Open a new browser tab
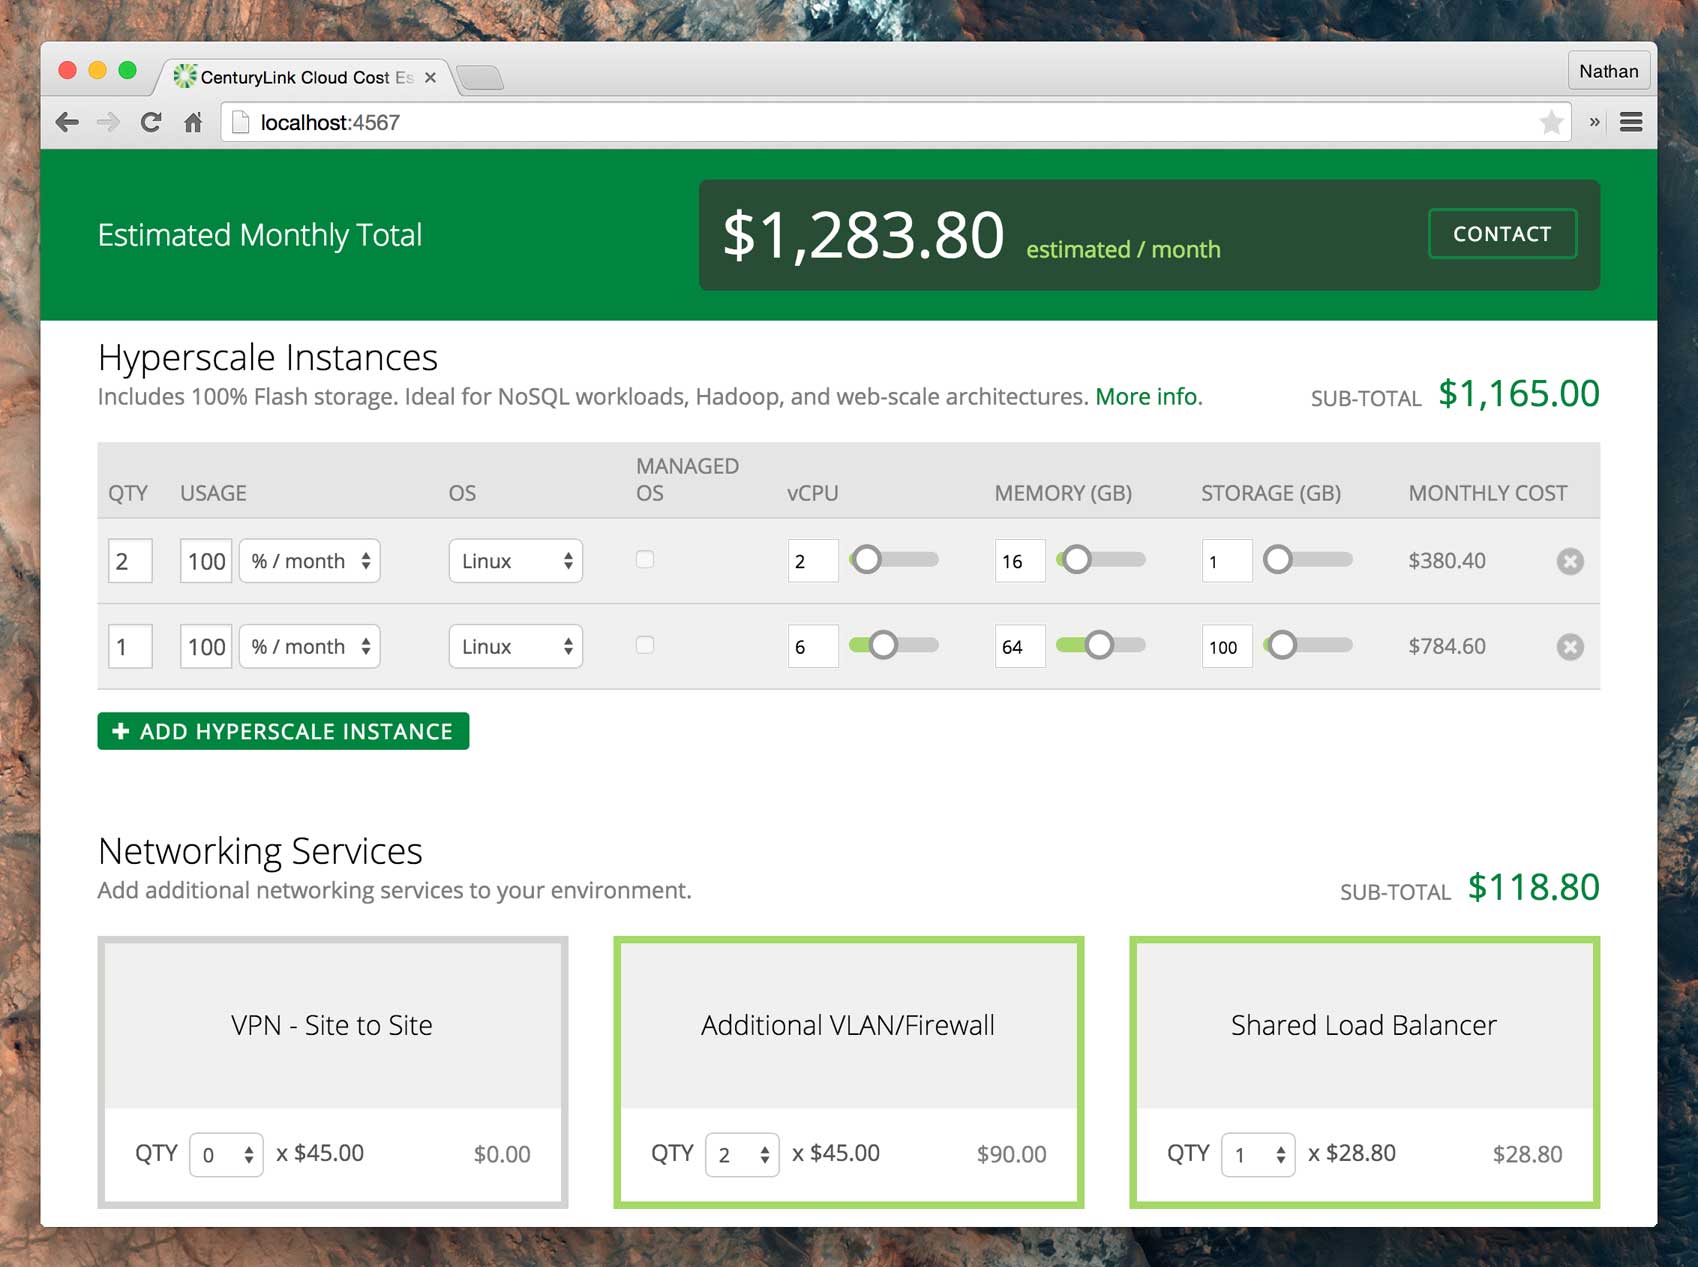The width and height of the screenshot is (1698, 1267). click(x=480, y=77)
